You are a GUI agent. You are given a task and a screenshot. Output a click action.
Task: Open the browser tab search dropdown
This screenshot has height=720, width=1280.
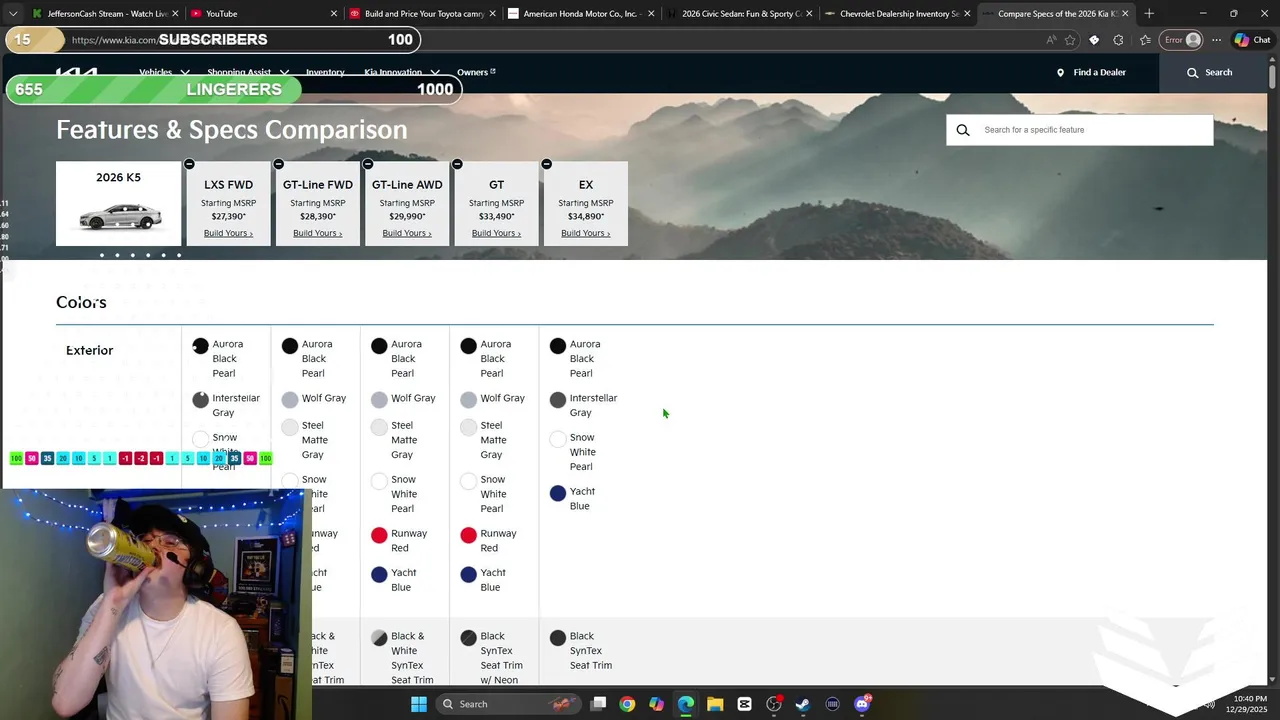point(13,13)
